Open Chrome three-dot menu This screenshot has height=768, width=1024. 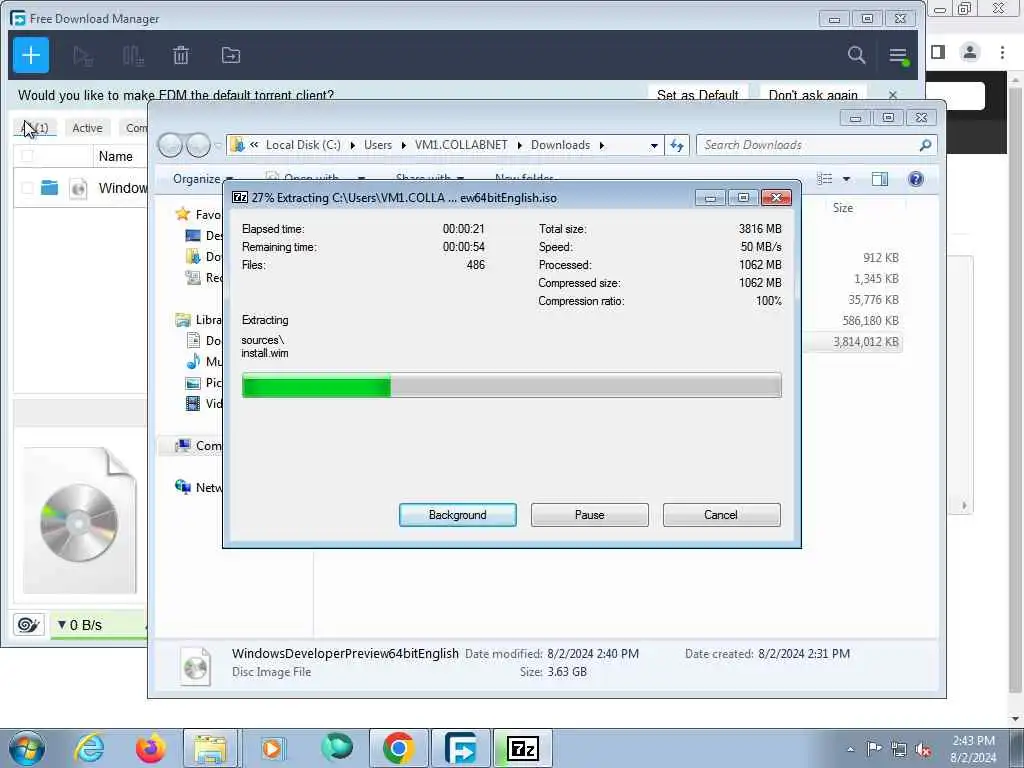(1002, 52)
